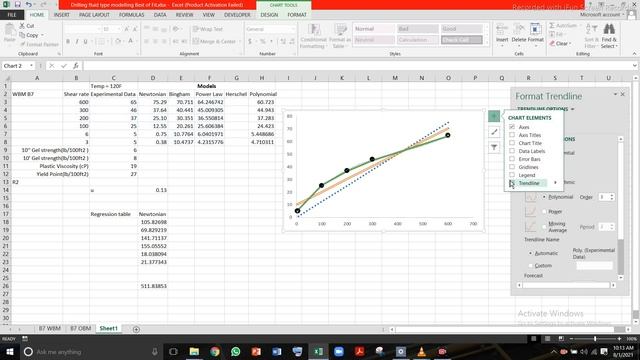Viewport: 640px width, 360px height.
Task: Open File Explorer in taskbar
Action: [194, 351]
